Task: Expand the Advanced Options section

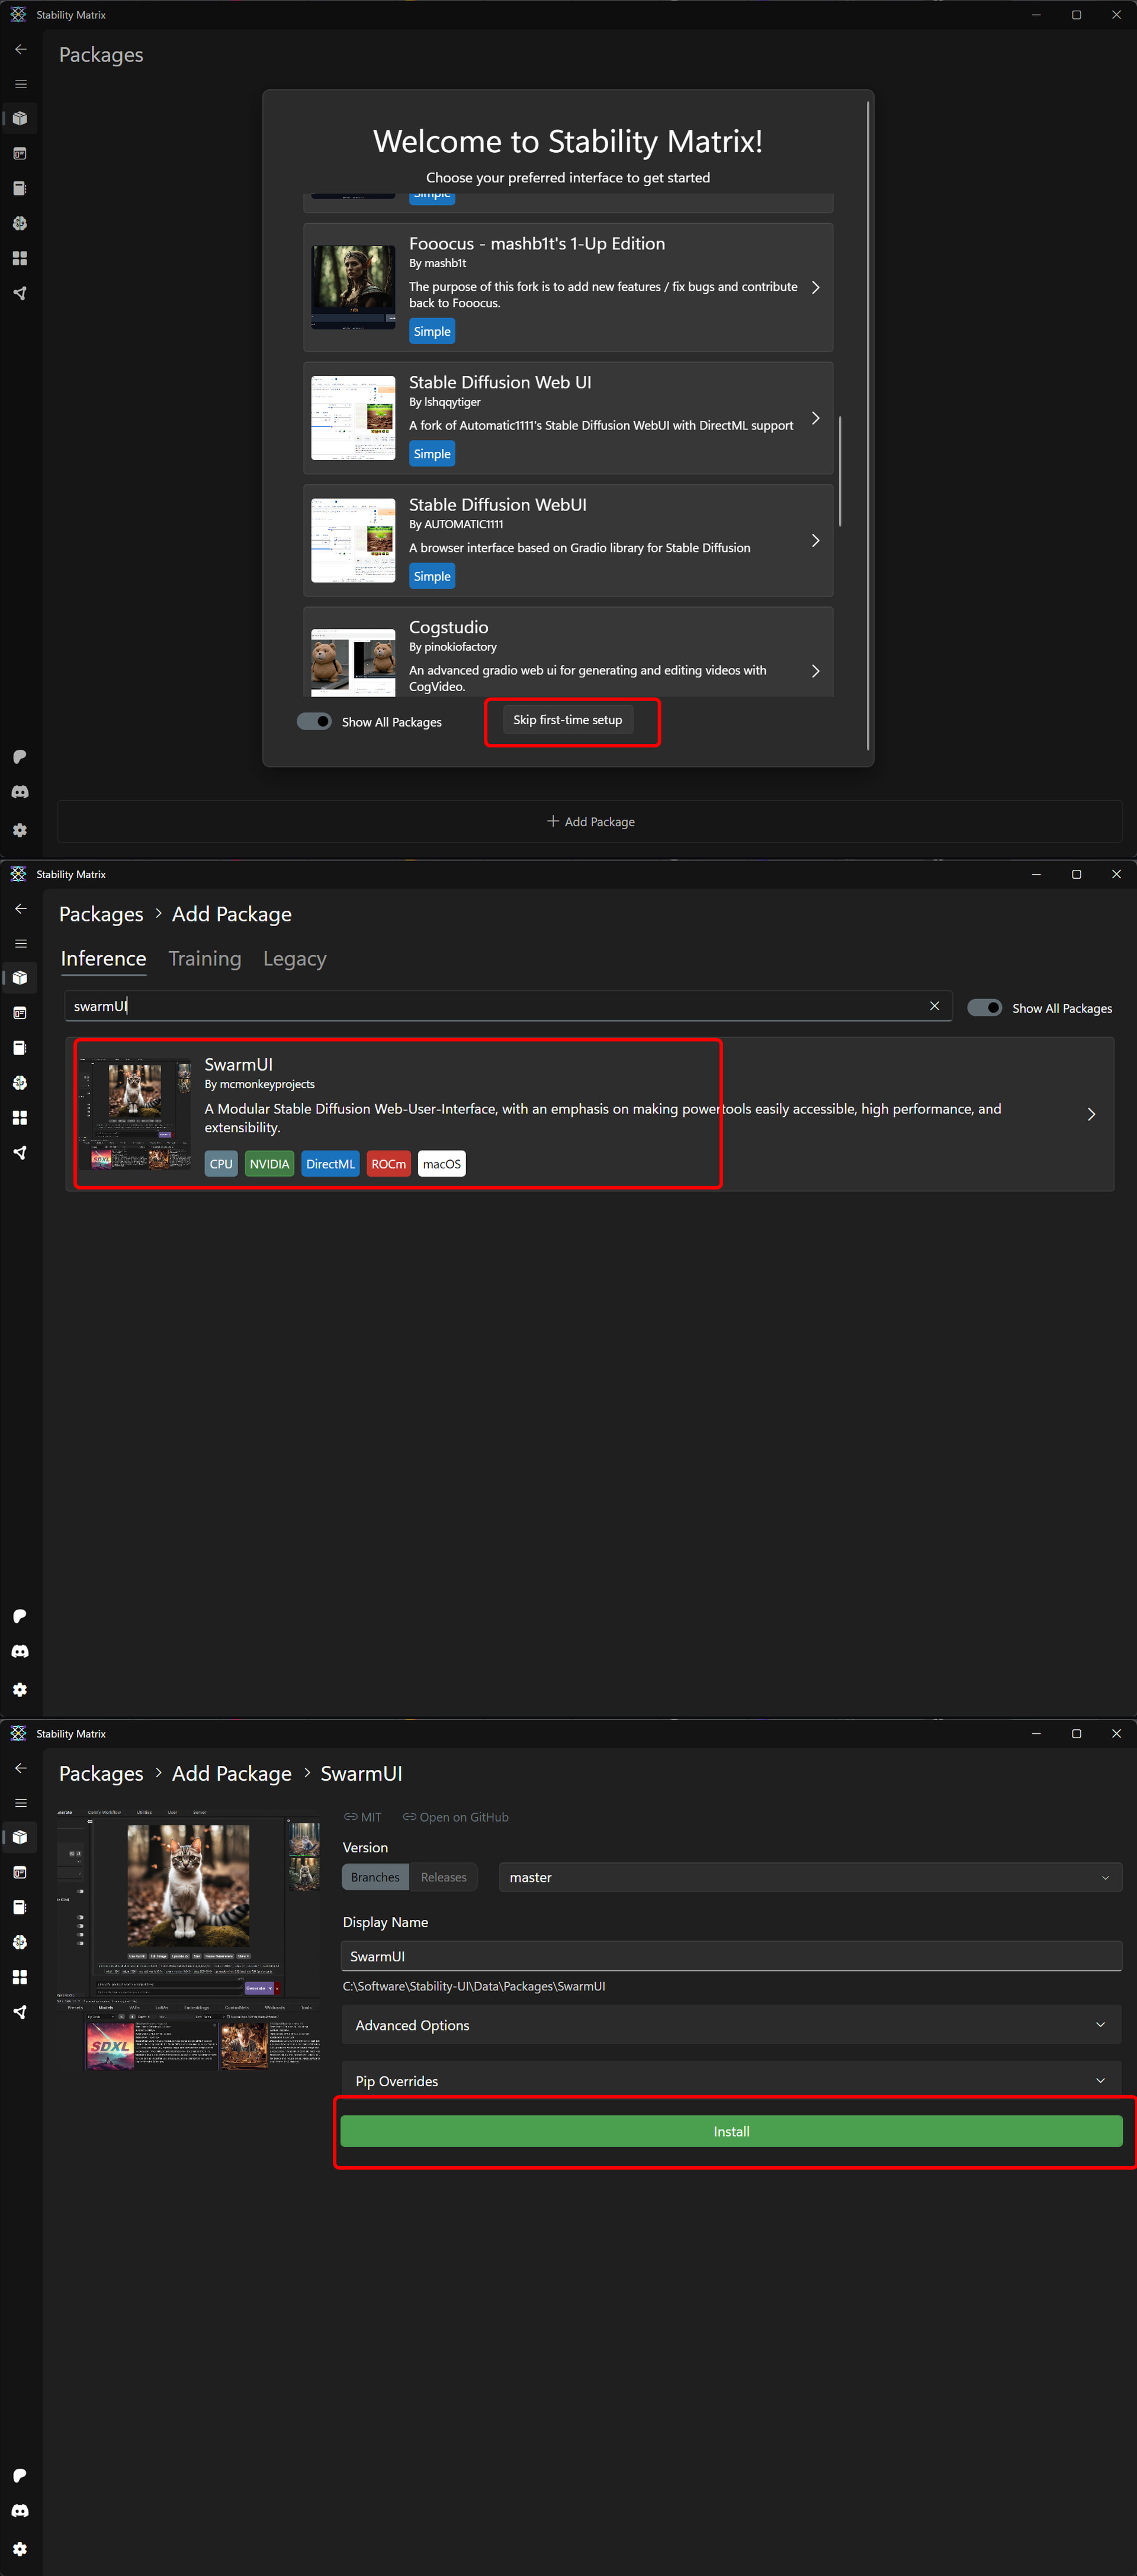Action: pos(731,2025)
